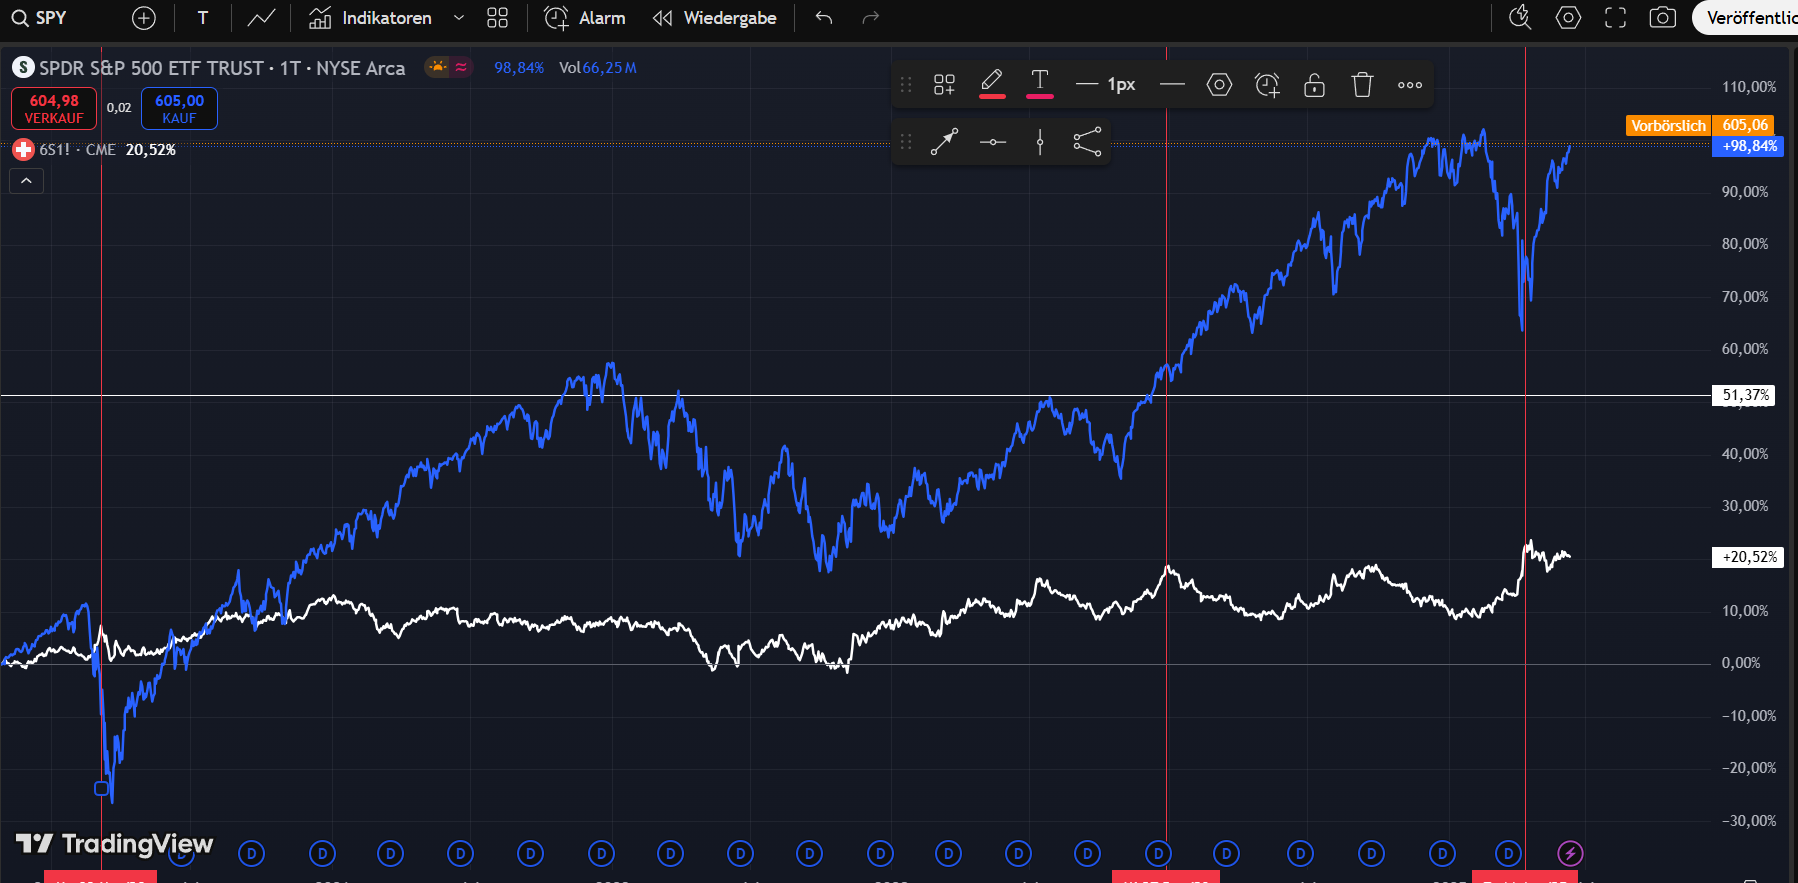The image size is (1798, 883).
Task: Select the trend line arrow tool
Action: tap(944, 142)
